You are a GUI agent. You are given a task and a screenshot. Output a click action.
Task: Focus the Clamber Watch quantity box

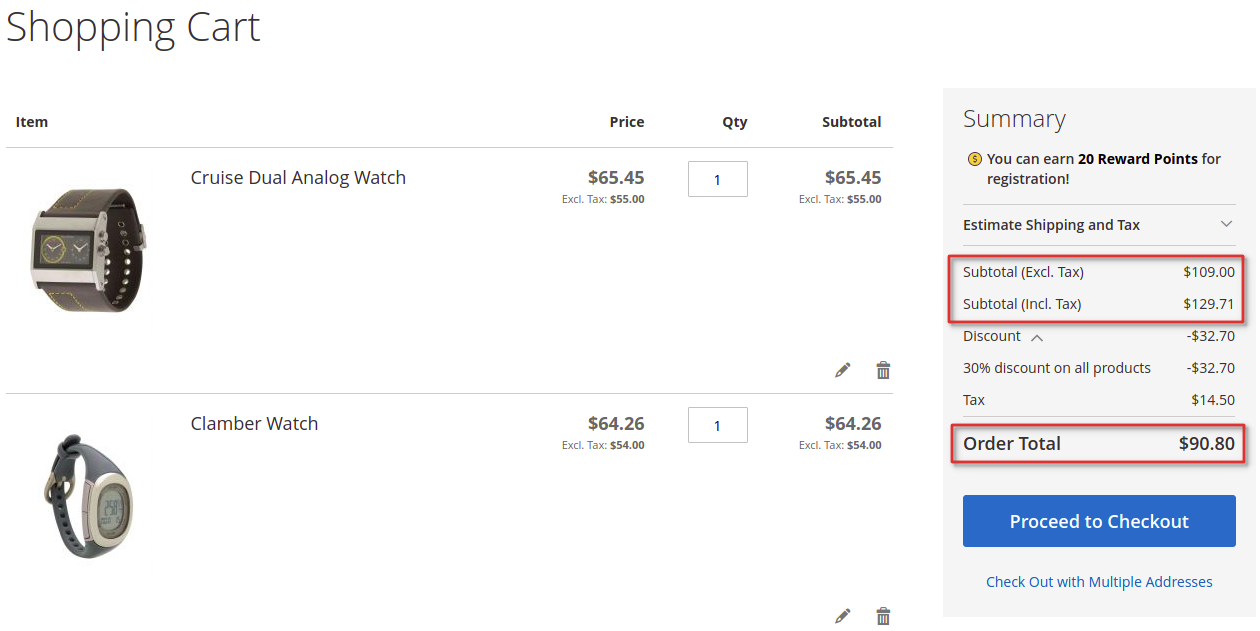(x=717, y=425)
